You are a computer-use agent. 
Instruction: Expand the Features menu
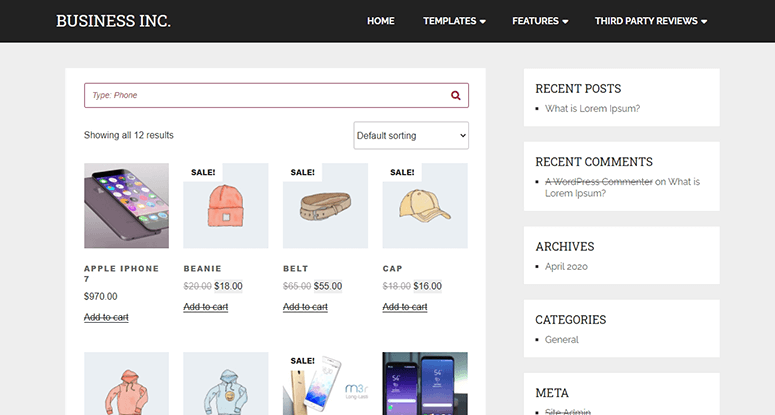(540, 21)
